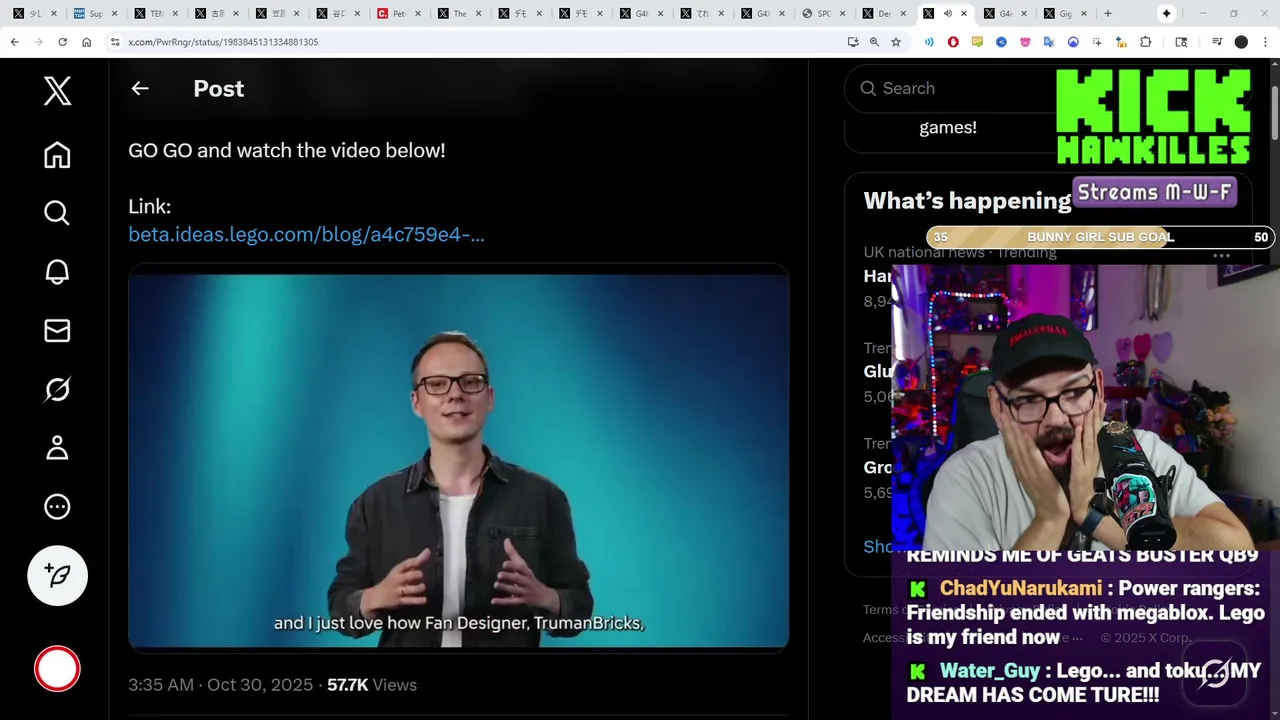
Task: Click the red Opera-style extension icon
Action: pos(953,42)
